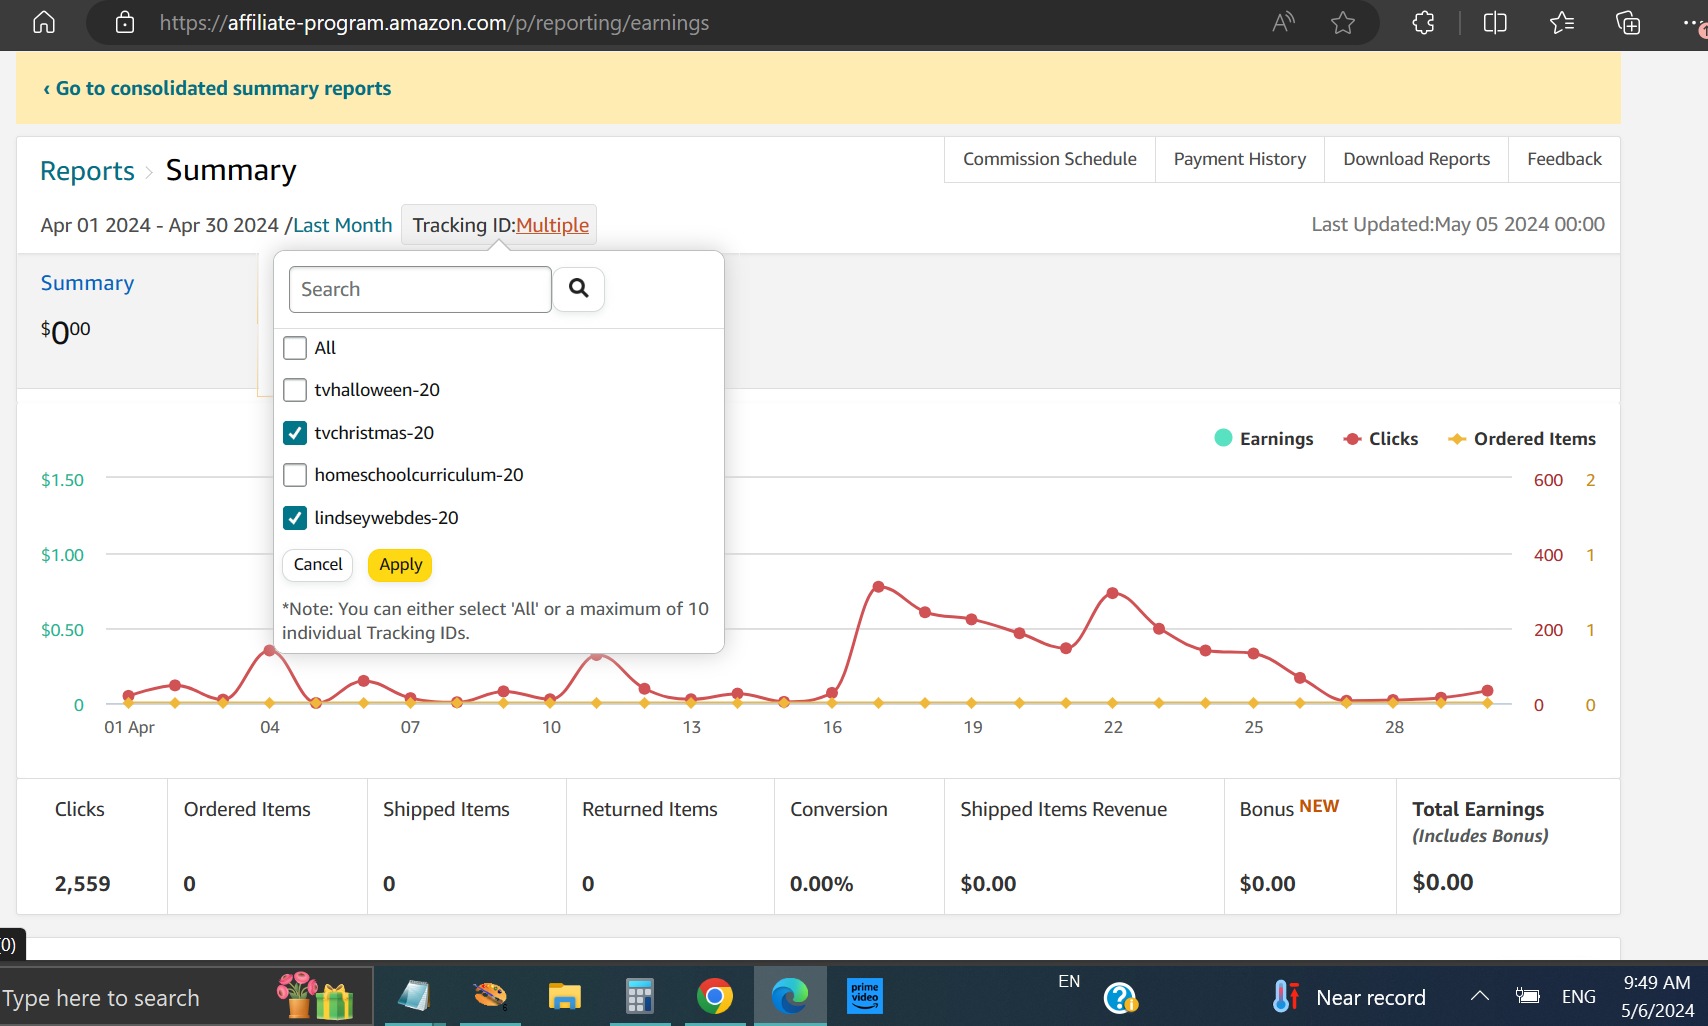Screen dimensions: 1708x1026
Task: Click the Clicks data point at 22 Apr peak
Action: 1112,593
